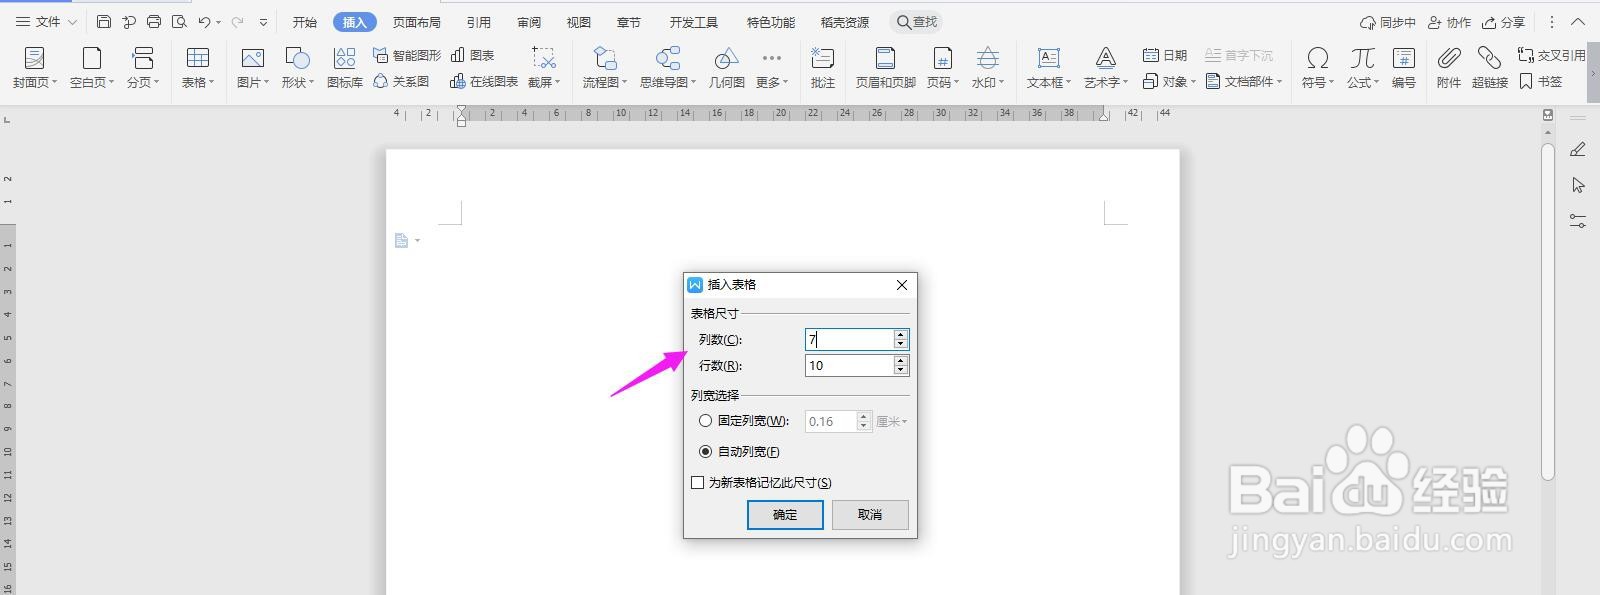This screenshot has width=1600, height=595.
Task: Open header and footer (页眉和页脚)
Action: [886, 67]
